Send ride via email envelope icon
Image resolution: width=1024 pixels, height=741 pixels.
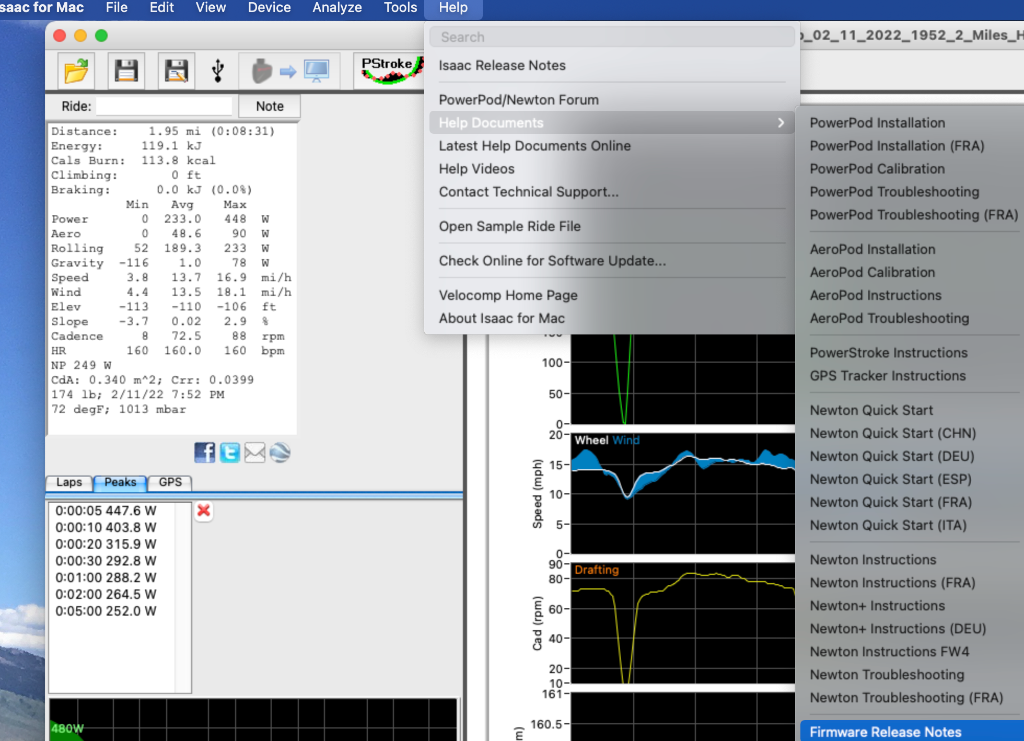click(x=255, y=452)
